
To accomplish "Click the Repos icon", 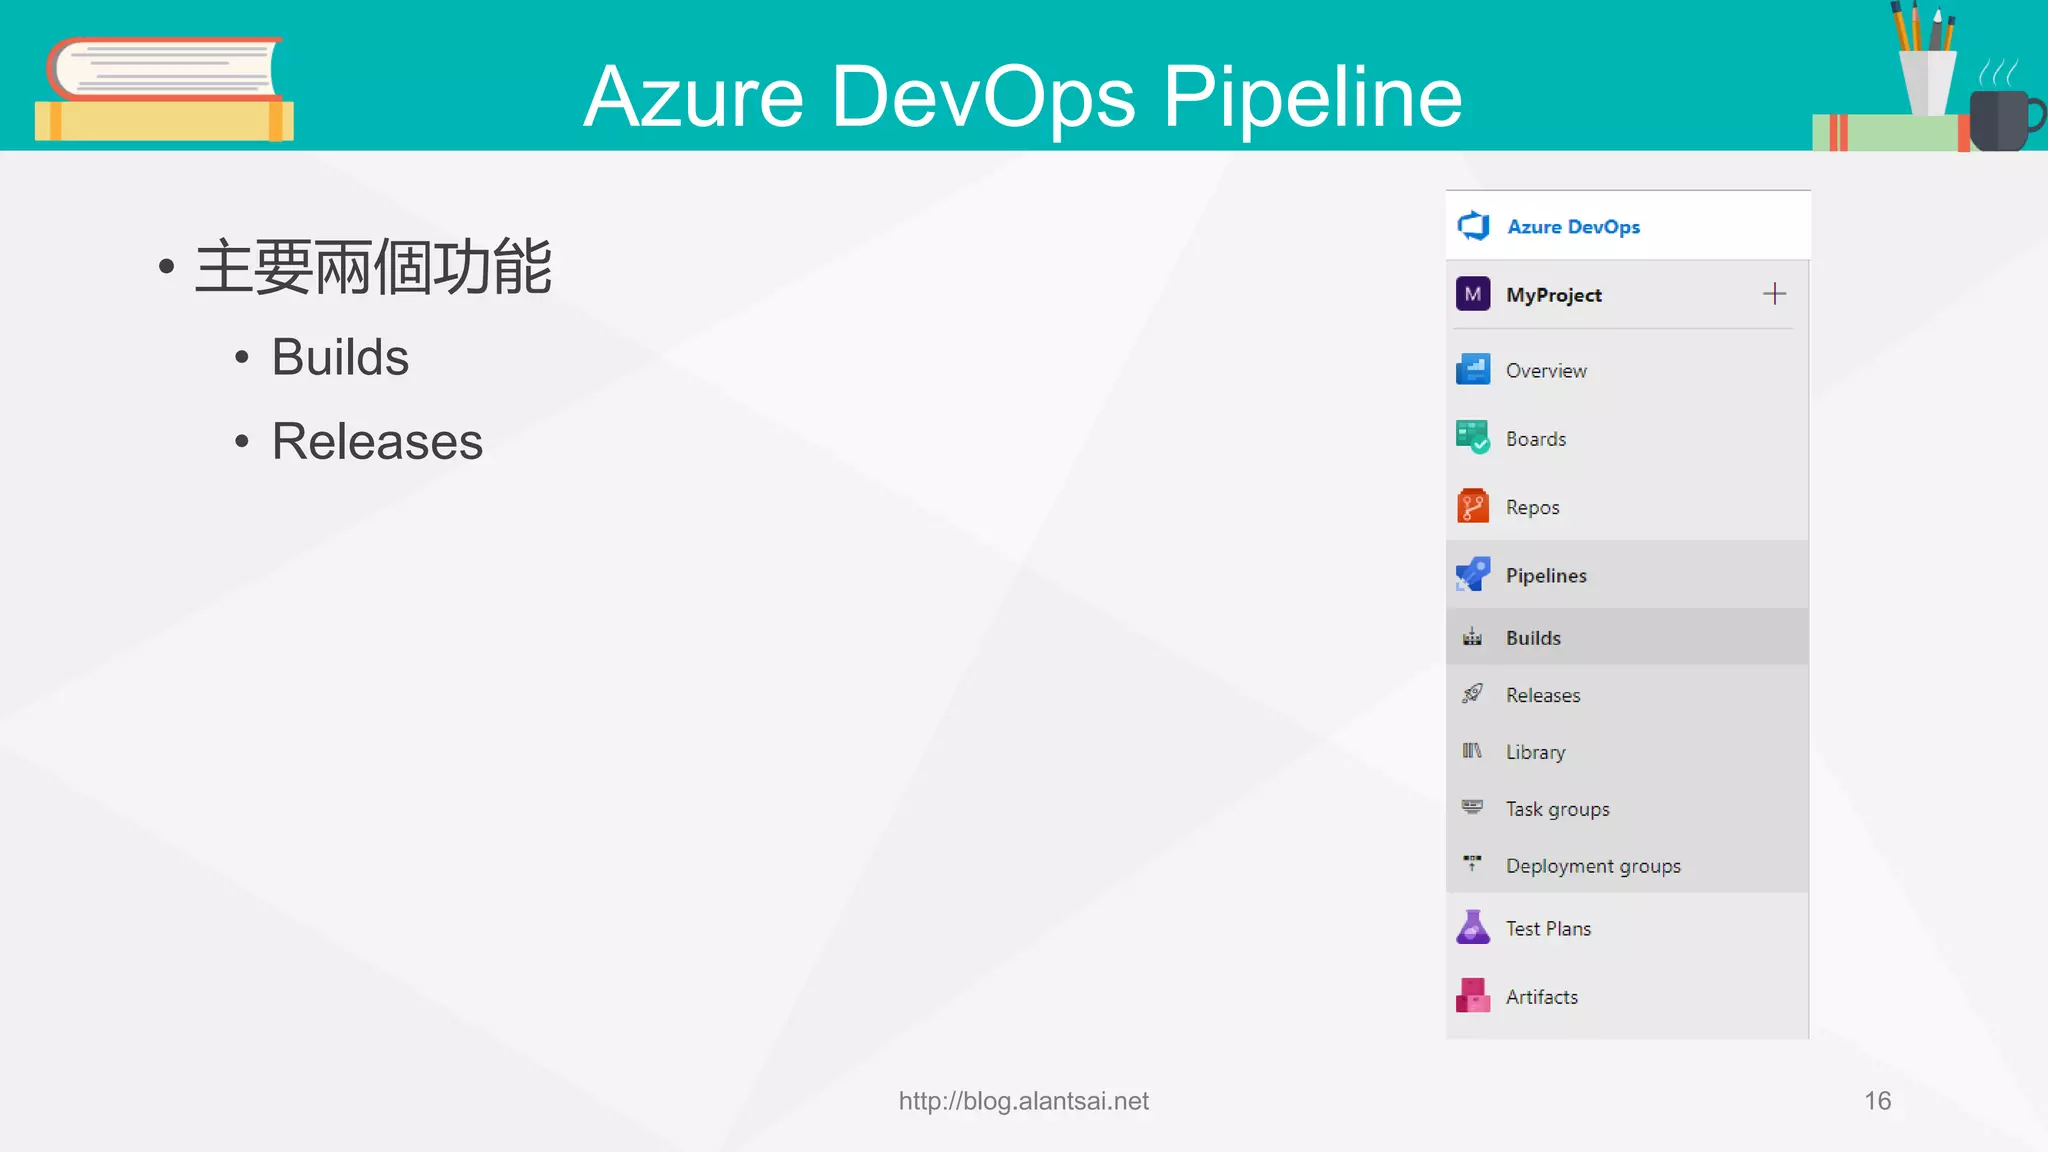I will click(1473, 506).
